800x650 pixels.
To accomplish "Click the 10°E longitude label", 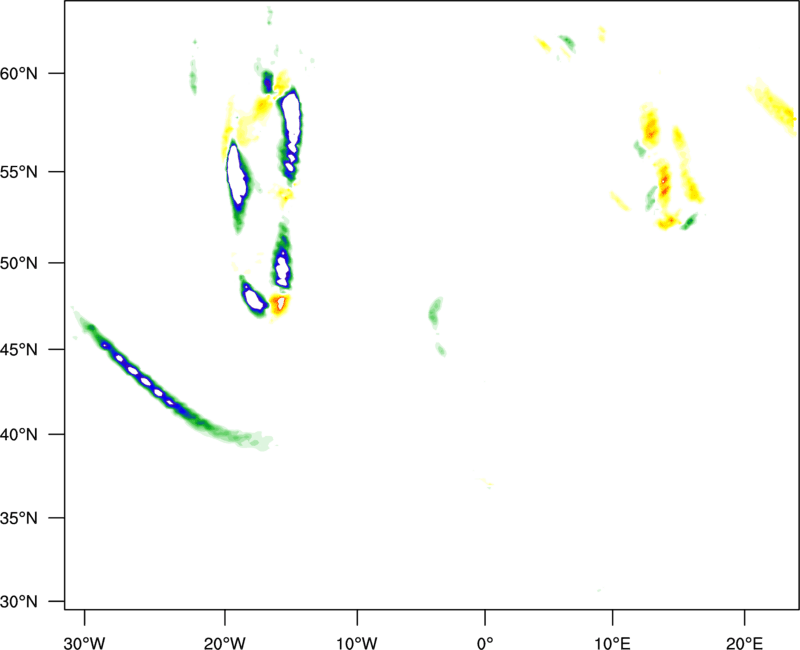I will [612, 643].
